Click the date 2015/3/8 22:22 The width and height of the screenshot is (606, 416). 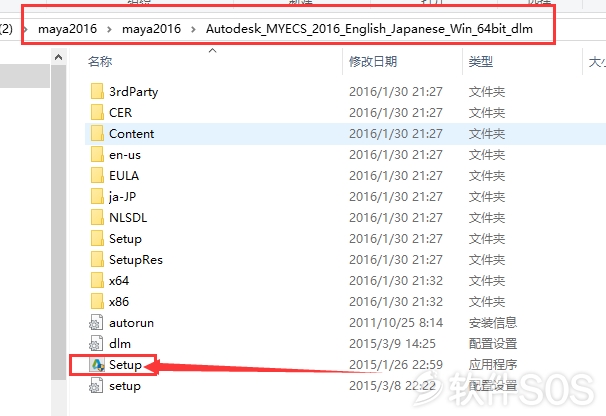click(392, 385)
